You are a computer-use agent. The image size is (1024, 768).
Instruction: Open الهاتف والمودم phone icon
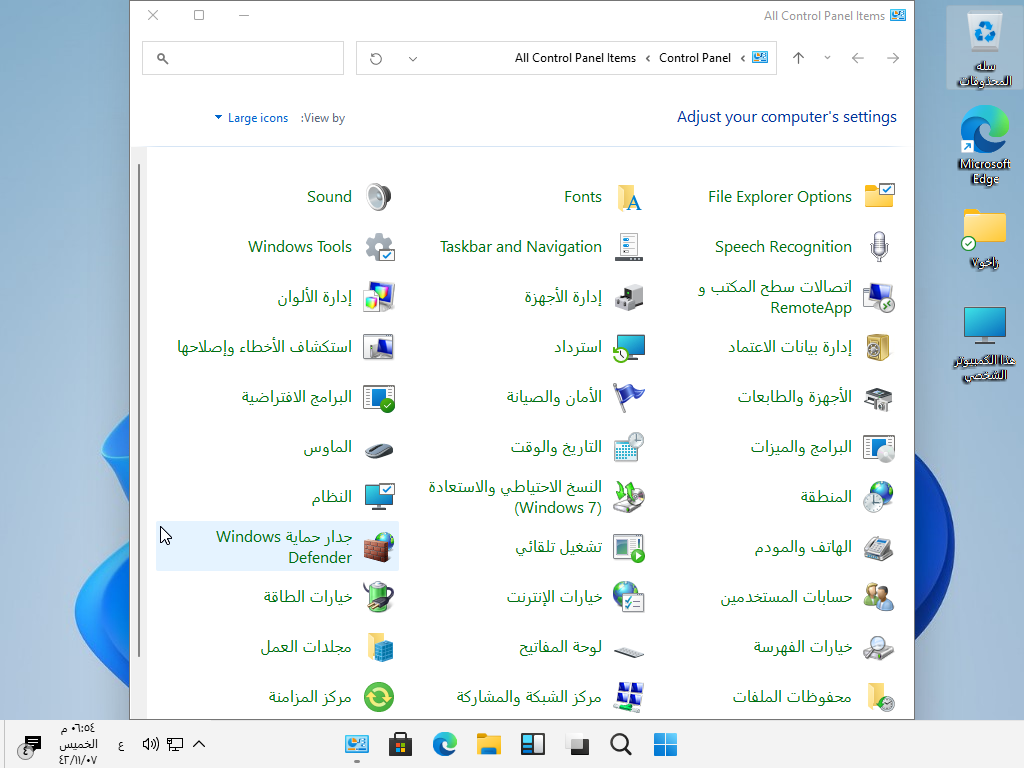point(879,547)
